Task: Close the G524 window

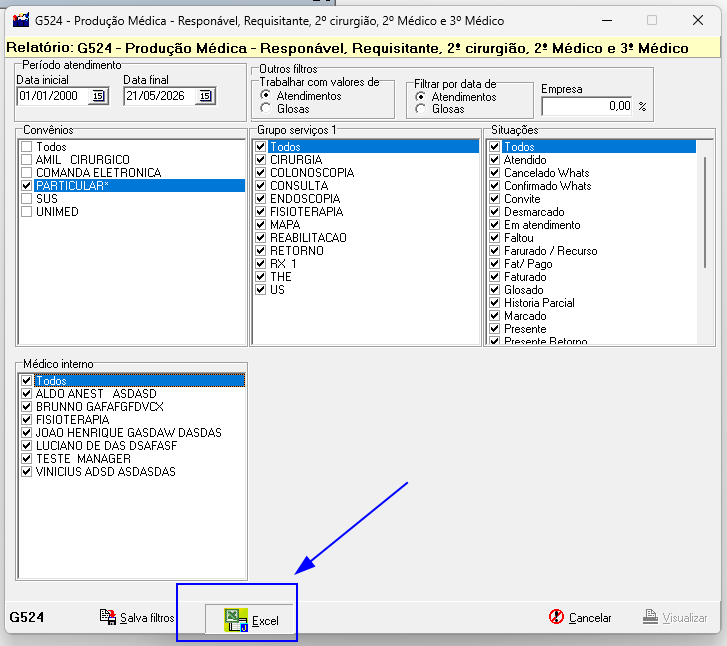Action: click(x=698, y=20)
